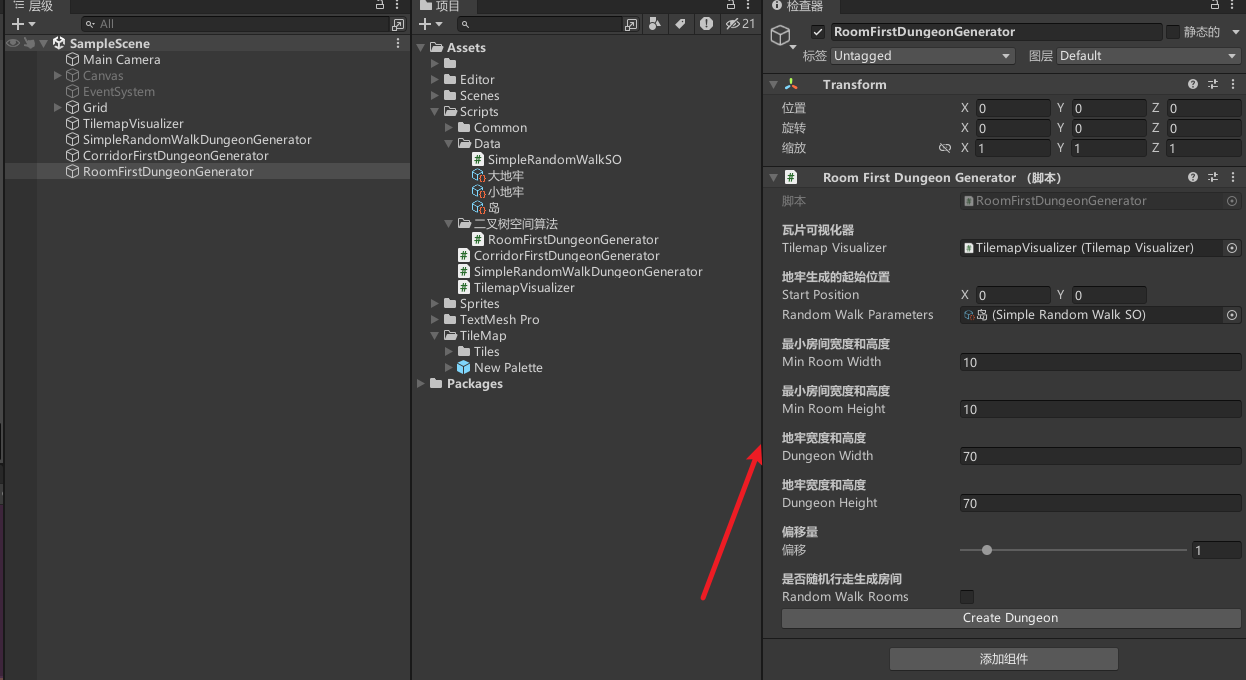
Task: Uncheck the RoomFirstDungeonGenerator active checkbox
Action: (x=817, y=31)
